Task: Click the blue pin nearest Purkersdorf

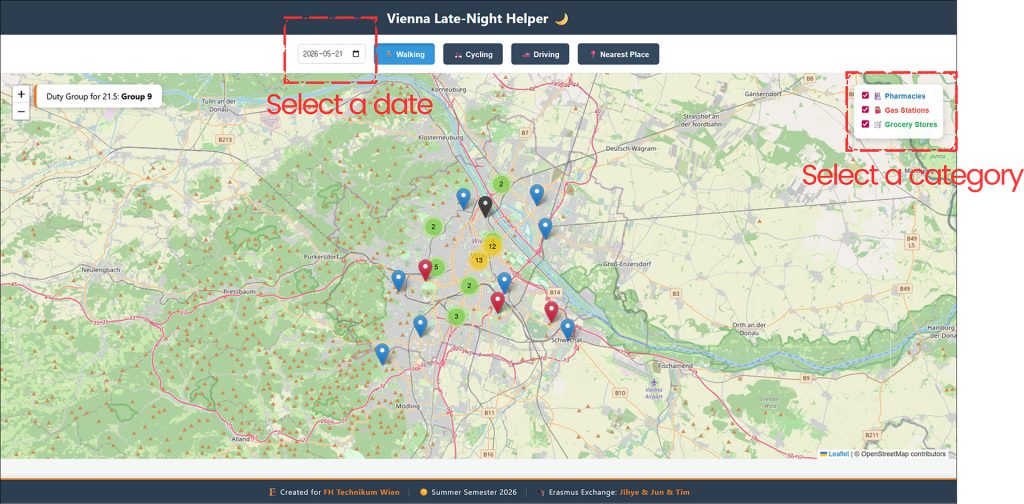Action: point(398,281)
